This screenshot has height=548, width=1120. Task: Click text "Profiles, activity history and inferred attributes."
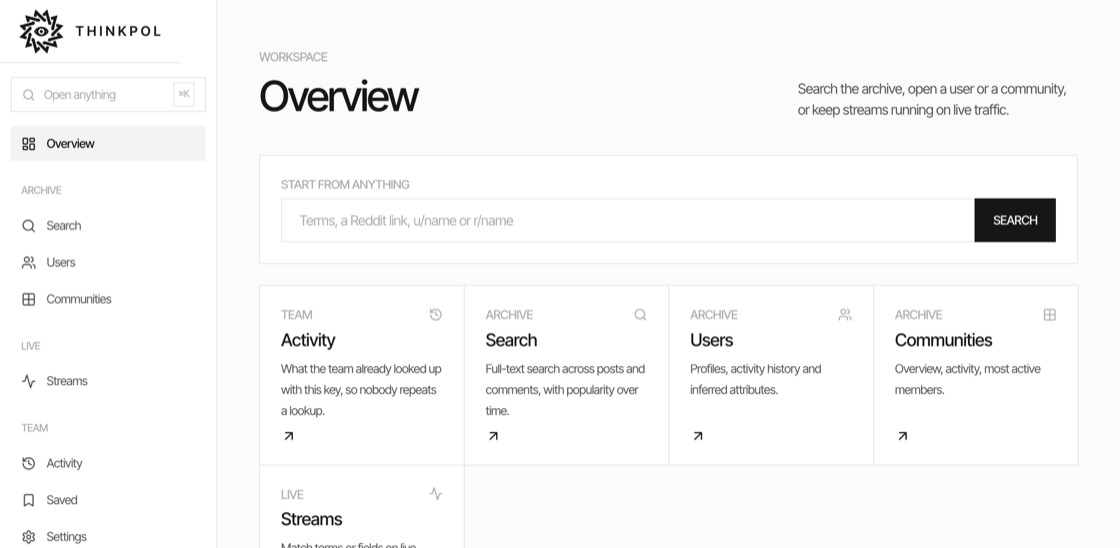(756, 379)
